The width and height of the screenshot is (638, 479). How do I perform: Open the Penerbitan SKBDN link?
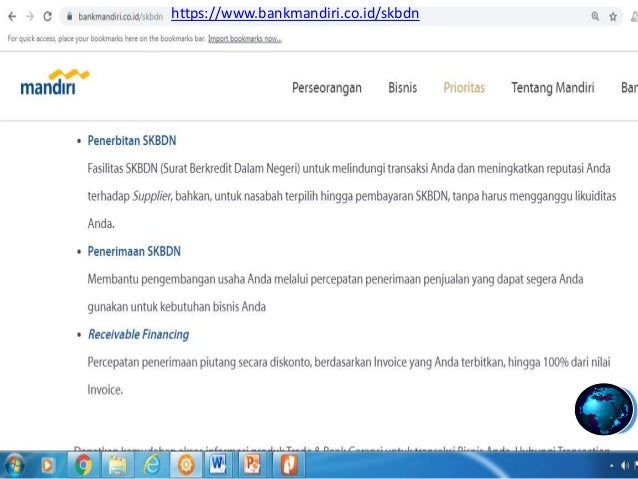click(x=132, y=141)
